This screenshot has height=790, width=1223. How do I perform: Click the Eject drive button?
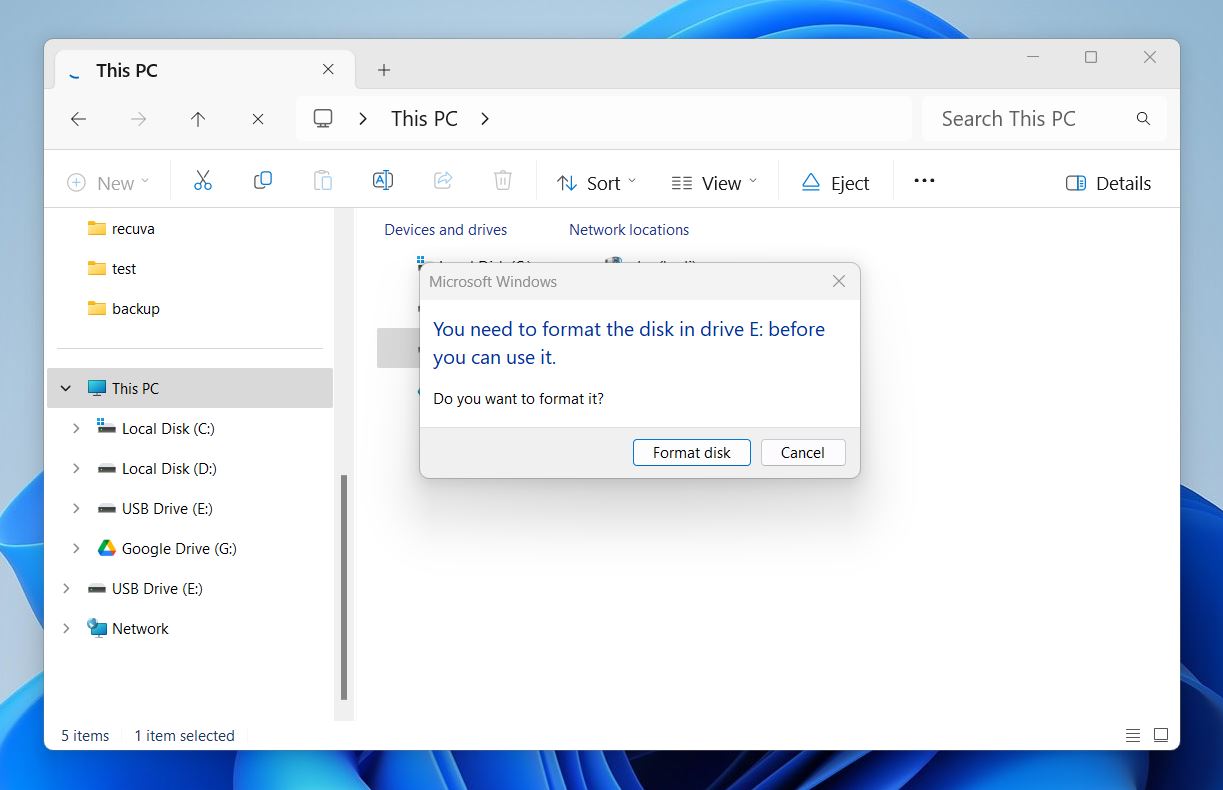(x=835, y=183)
